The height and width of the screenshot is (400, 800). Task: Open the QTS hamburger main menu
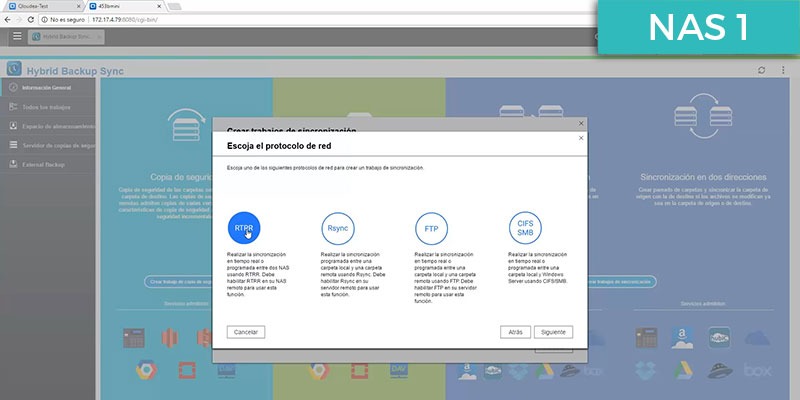coord(17,36)
